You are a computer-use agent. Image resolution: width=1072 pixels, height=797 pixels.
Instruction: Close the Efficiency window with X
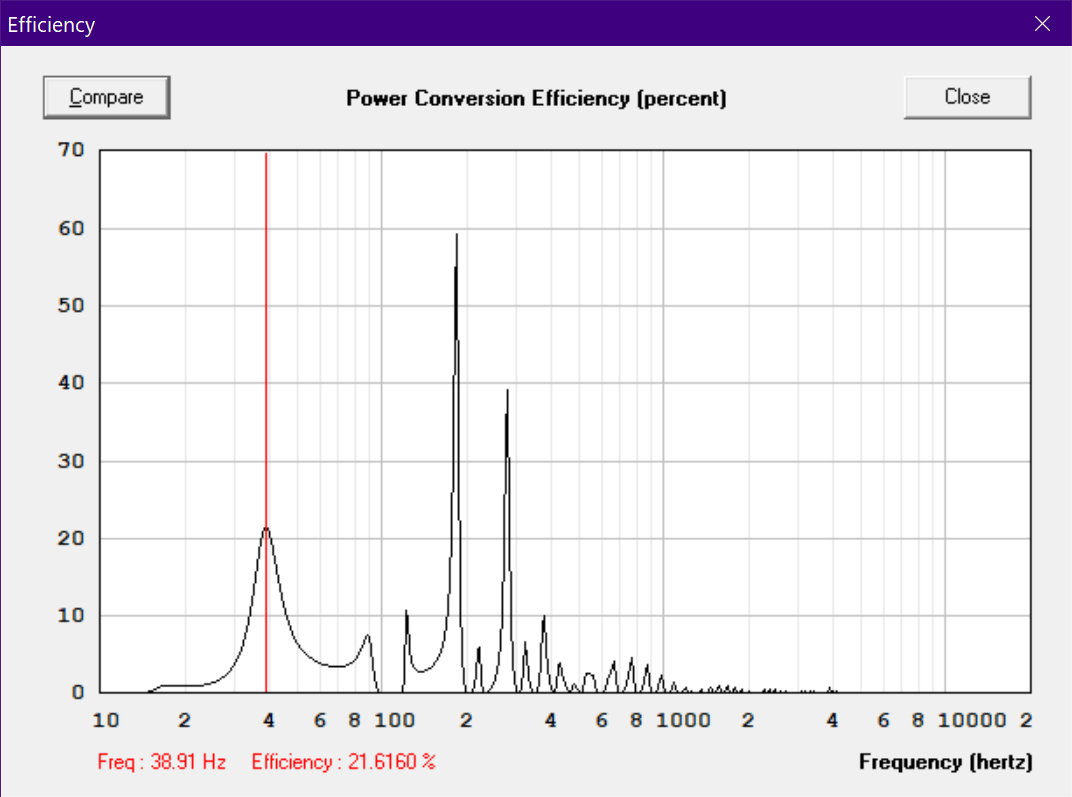1042,24
